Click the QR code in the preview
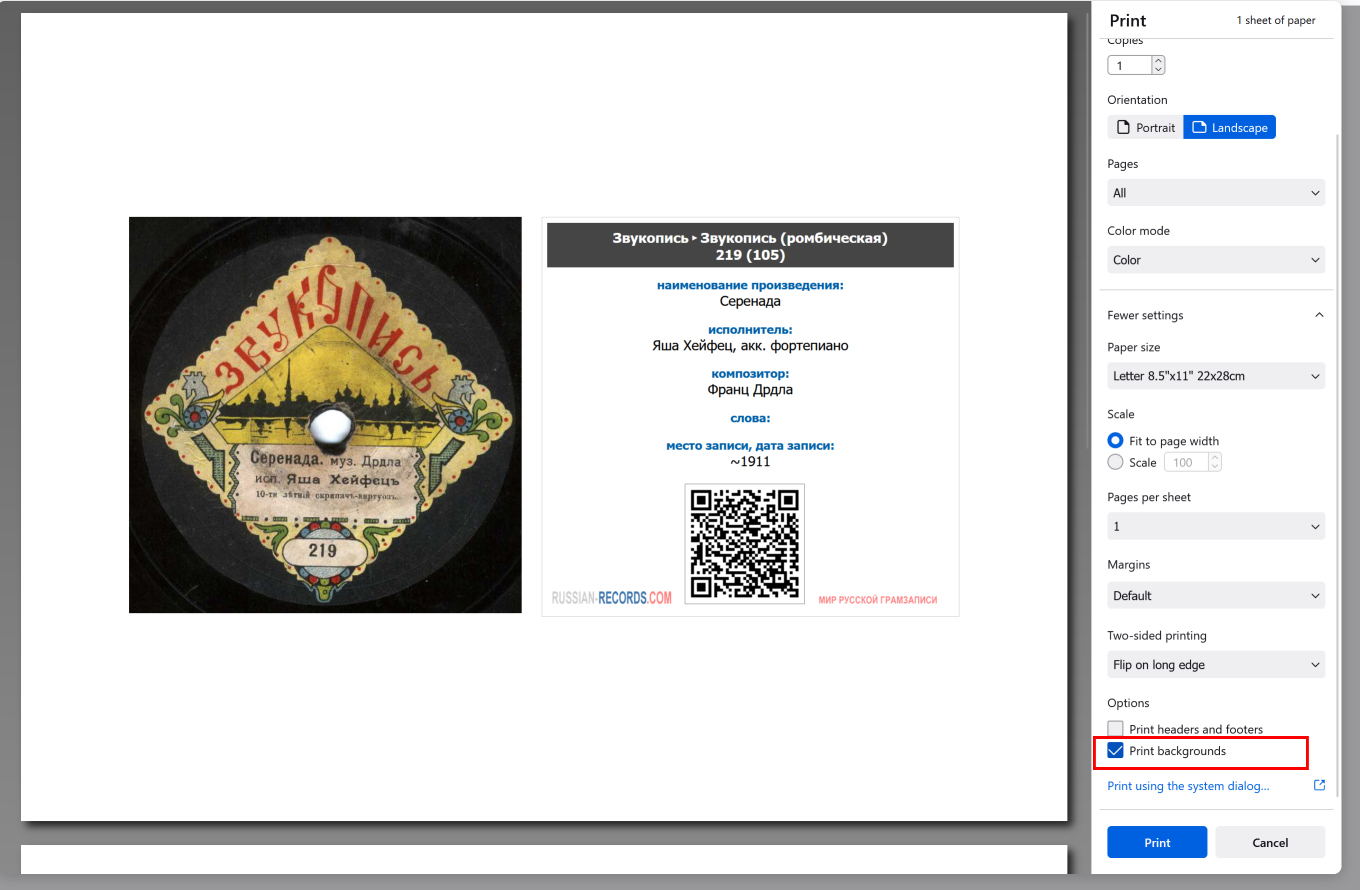 click(x=745, y=543)
